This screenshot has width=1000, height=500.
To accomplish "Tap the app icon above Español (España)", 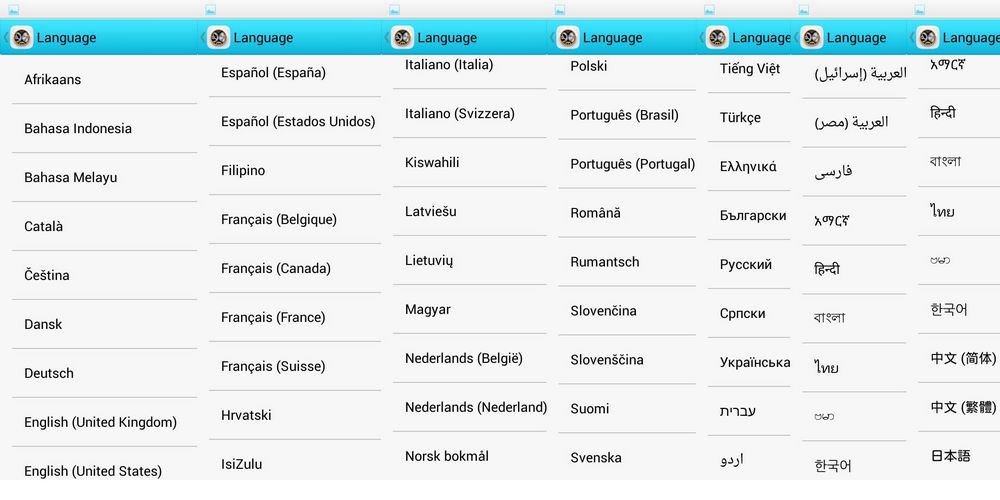I will pyautogui.click(x=219, y=38).
